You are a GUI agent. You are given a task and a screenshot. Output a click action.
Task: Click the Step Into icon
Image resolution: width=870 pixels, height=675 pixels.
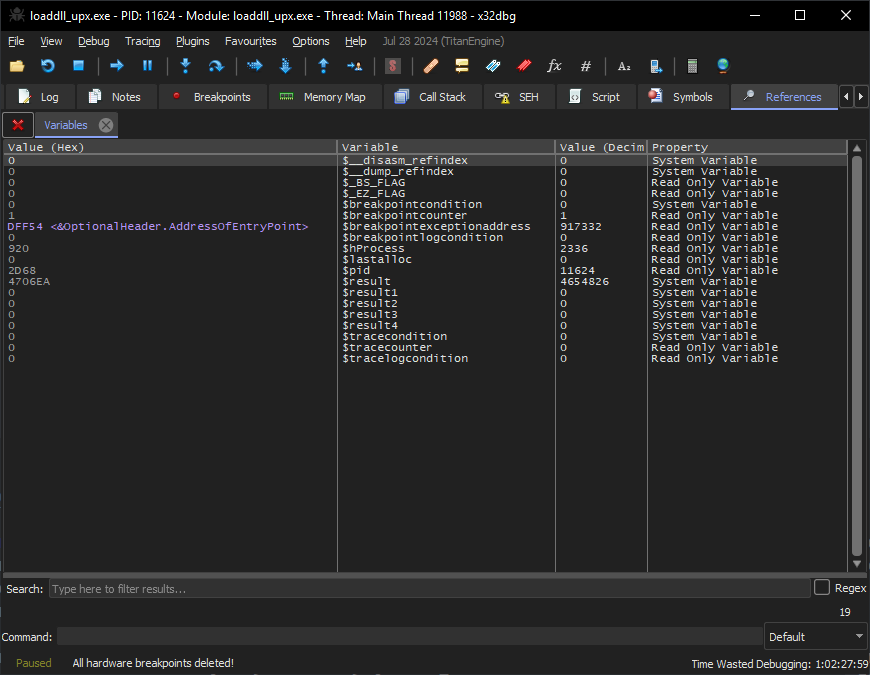(x=185, y=66)
